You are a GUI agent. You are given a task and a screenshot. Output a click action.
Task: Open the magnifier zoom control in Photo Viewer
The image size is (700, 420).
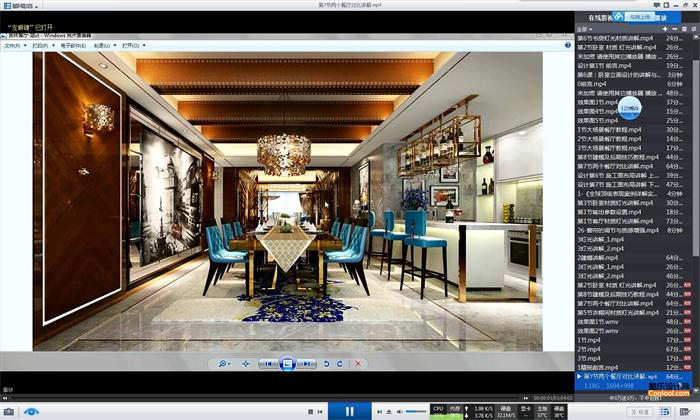click(x=224, y=364)
